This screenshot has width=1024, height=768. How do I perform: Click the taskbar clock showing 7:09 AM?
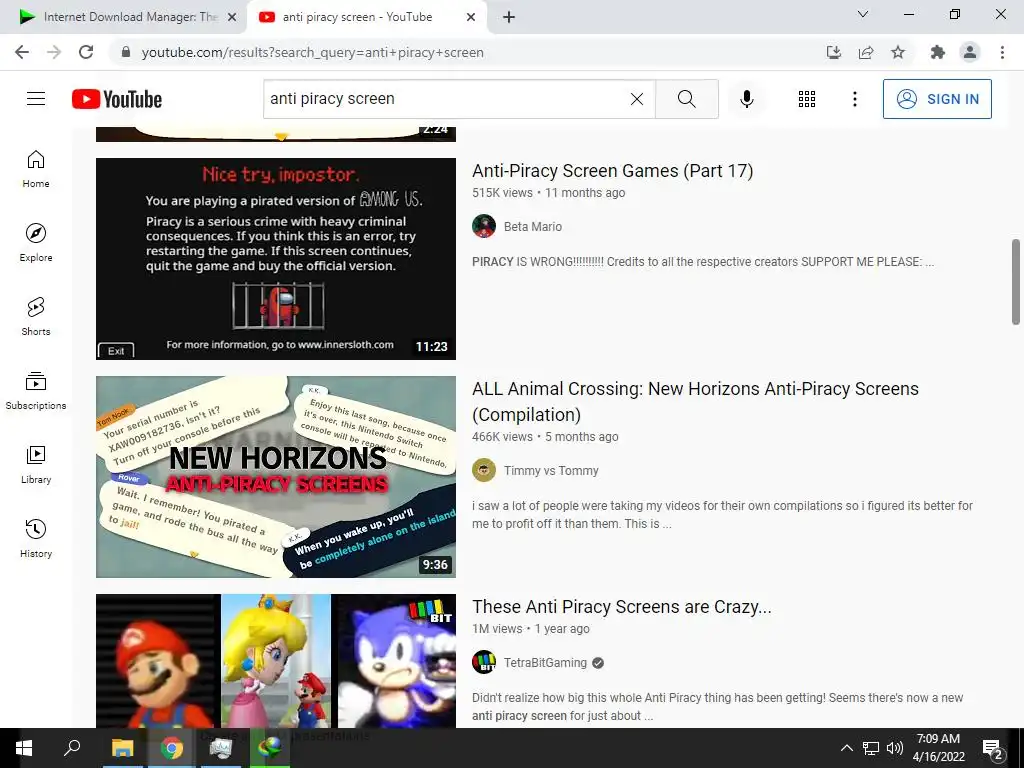coord(938,748)
